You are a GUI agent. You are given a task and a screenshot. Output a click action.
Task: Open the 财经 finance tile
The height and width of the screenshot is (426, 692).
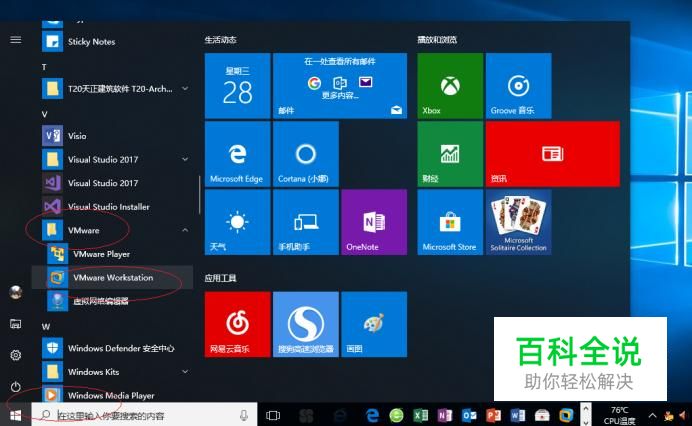[x=450, y=154]
